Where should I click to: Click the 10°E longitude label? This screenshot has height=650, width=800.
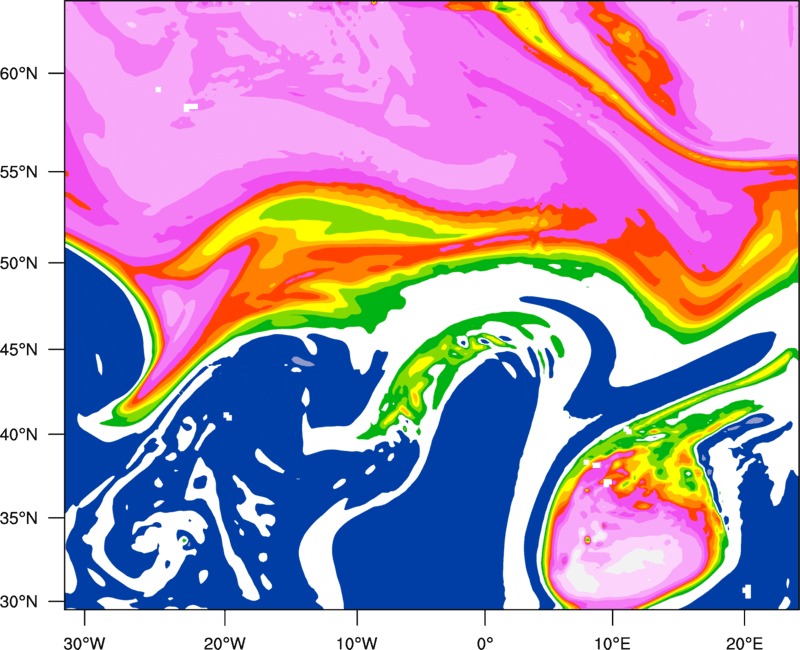pos(612,643)
